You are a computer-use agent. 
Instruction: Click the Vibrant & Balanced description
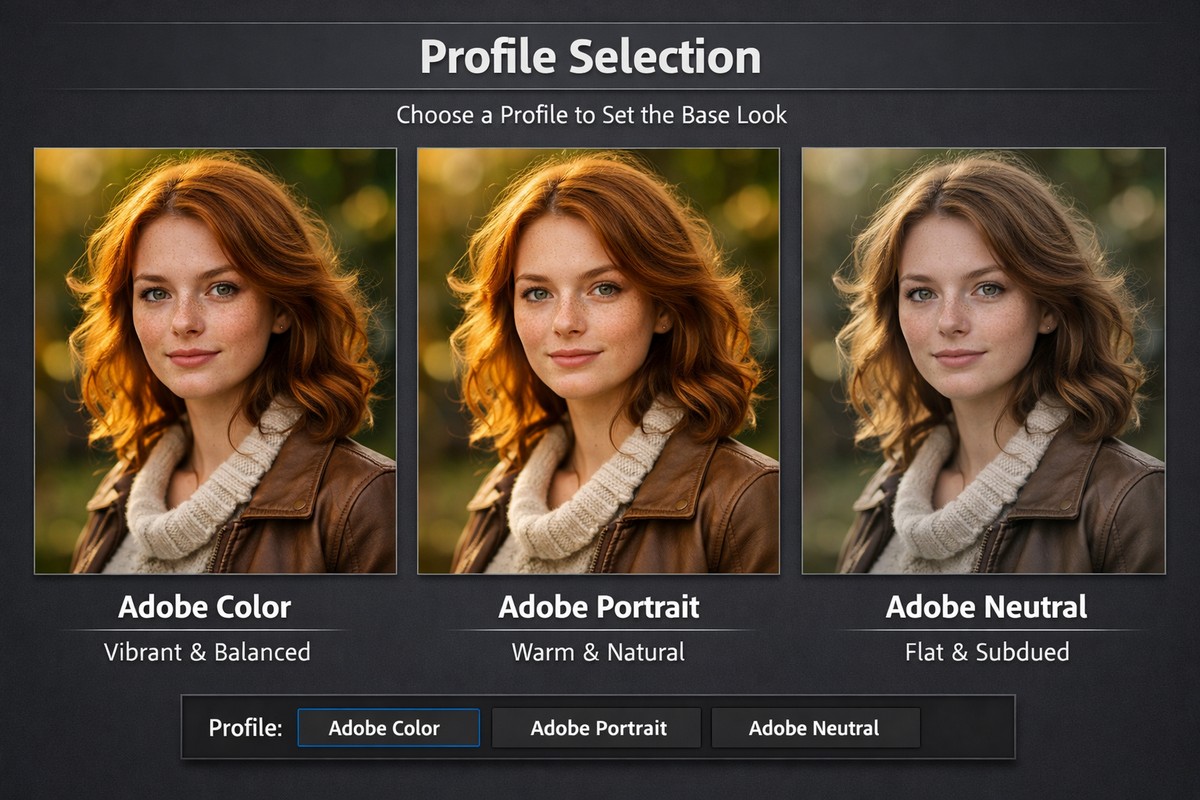coord(207,652)
